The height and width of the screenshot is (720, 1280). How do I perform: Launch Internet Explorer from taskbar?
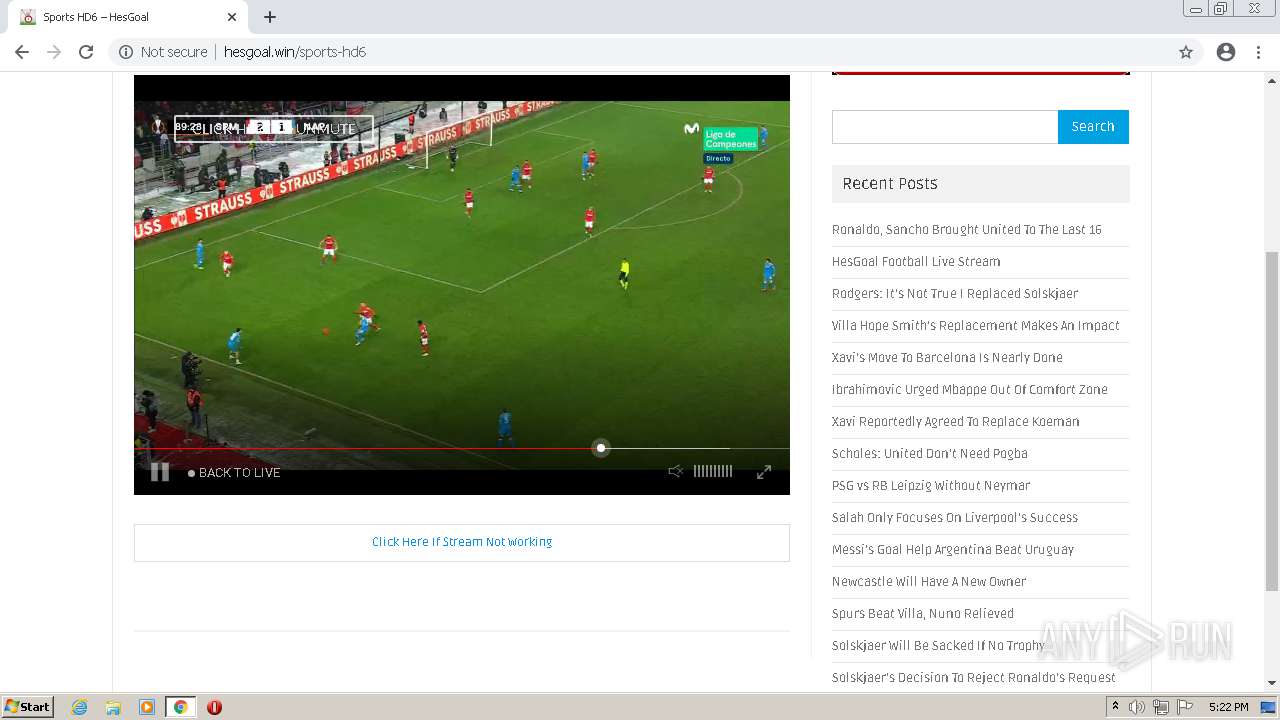tap(80, 707)
